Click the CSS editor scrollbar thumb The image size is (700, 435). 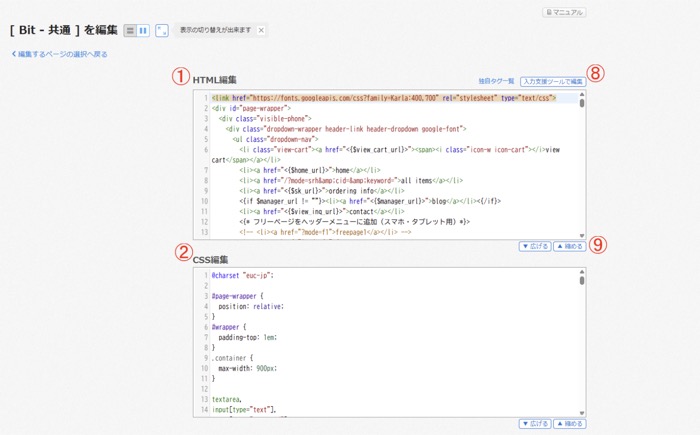(582, 280)
